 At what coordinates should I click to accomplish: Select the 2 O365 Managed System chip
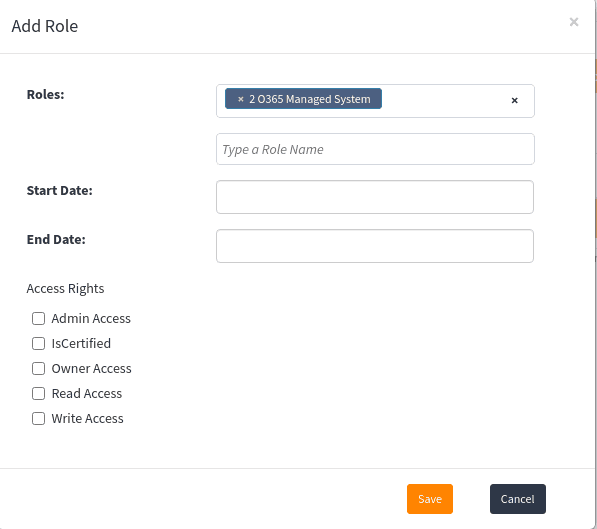click(310, 99)
